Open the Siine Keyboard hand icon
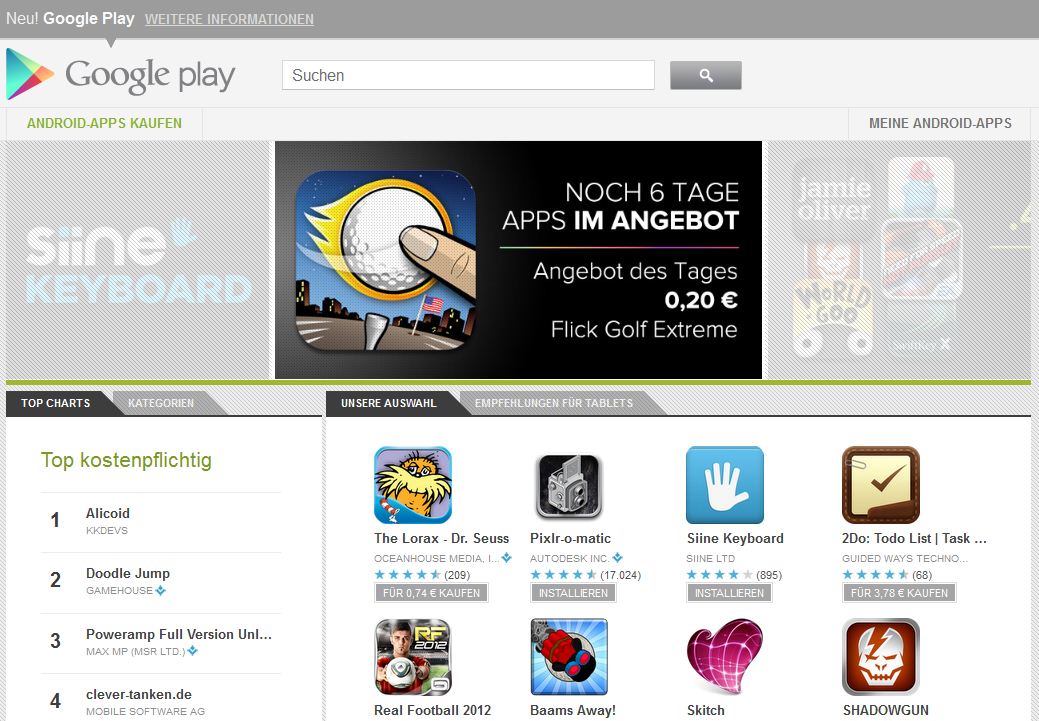 coord(725,485)
